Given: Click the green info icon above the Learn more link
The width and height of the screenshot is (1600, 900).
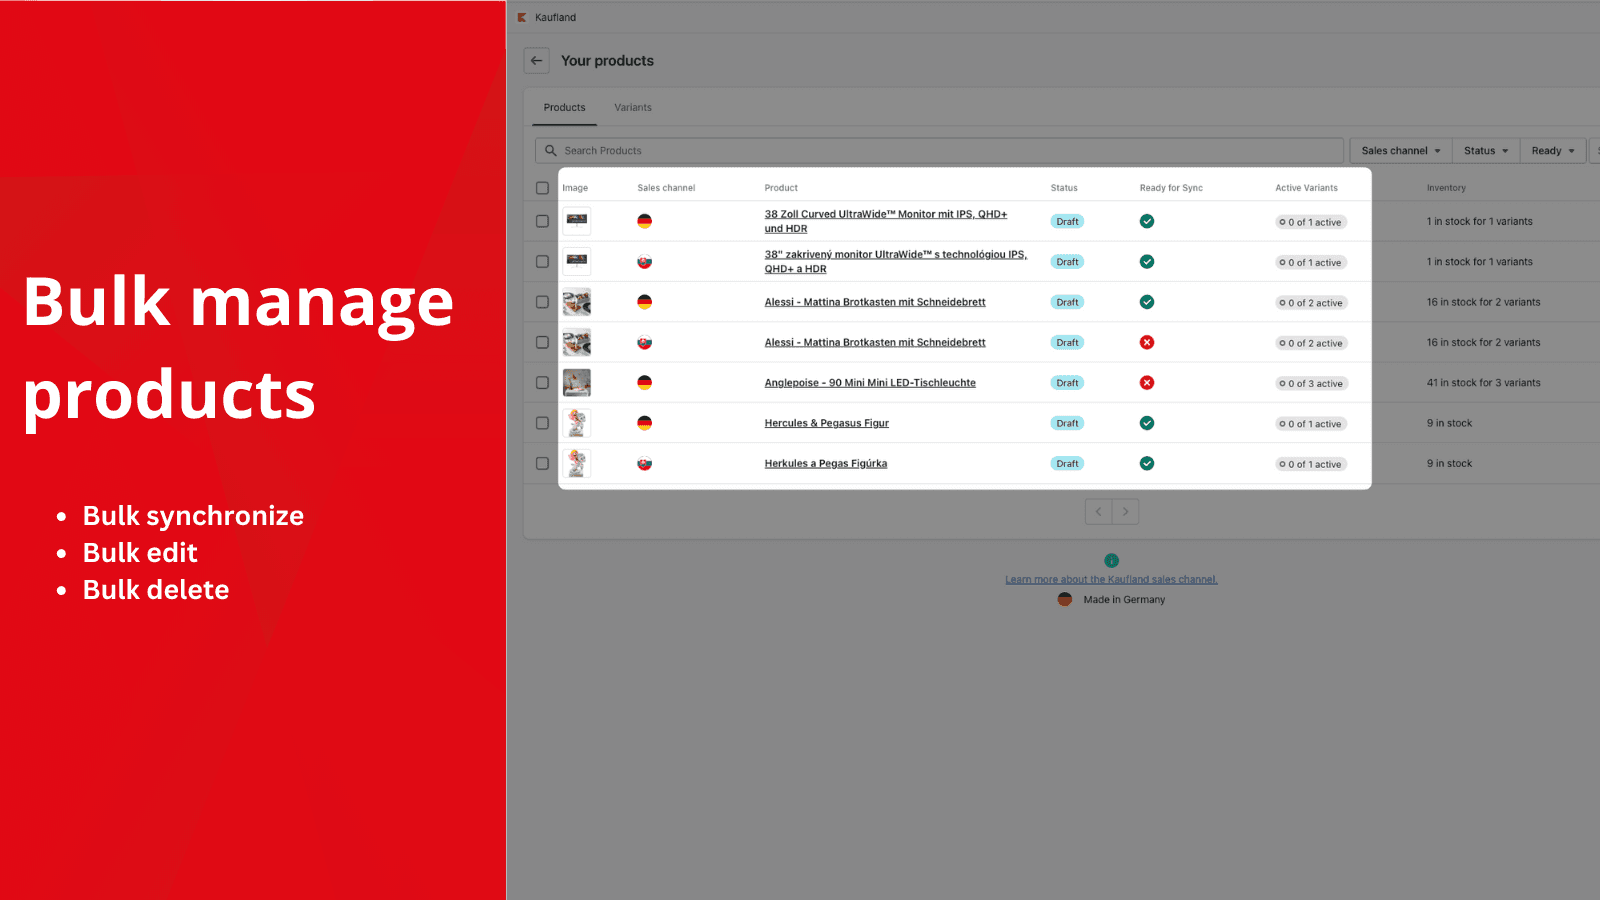Looking at the screenshot, I should coord(1111,560).
